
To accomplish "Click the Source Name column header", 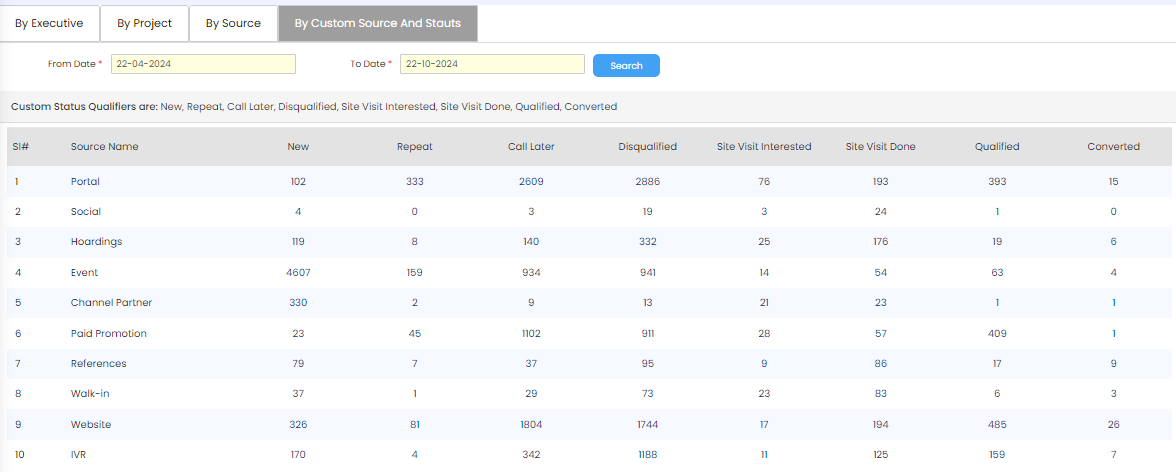I will click(x=104, y=147).
